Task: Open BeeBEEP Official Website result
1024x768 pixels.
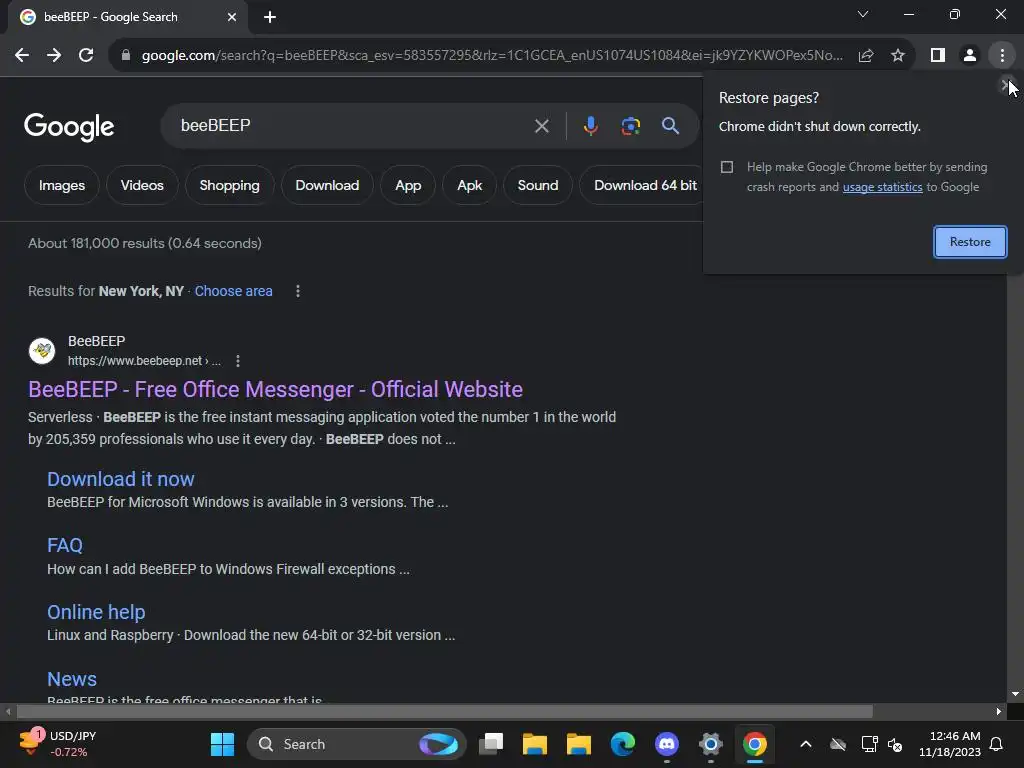Action: pos(275,390)
